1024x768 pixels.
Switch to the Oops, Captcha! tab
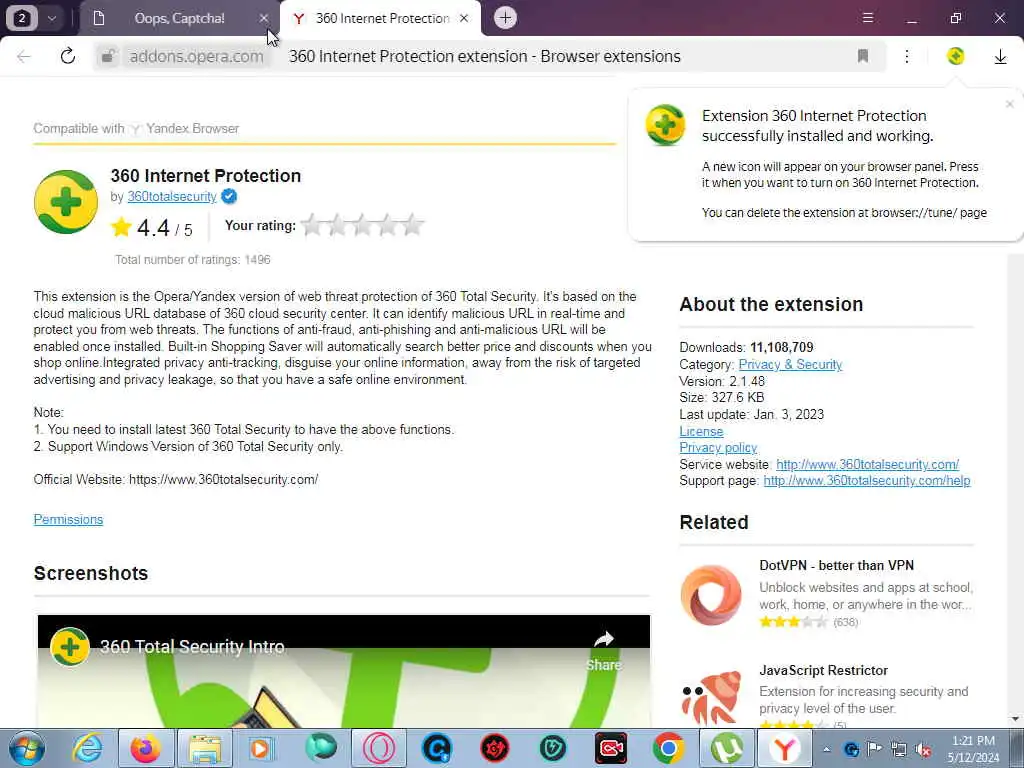pos(179,18)
